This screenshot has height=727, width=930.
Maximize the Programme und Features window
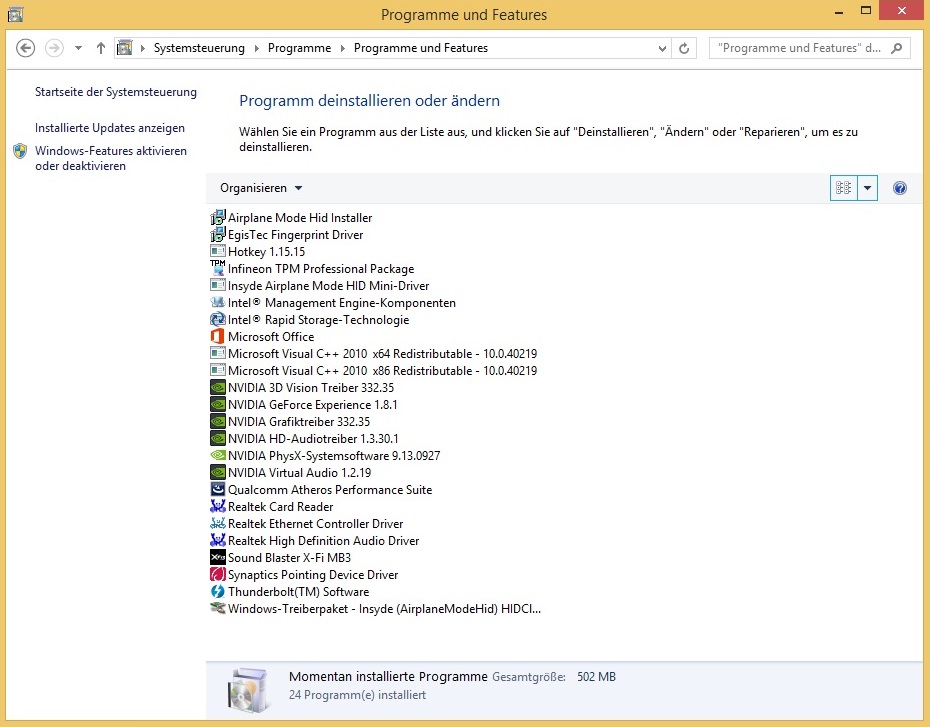866,11
